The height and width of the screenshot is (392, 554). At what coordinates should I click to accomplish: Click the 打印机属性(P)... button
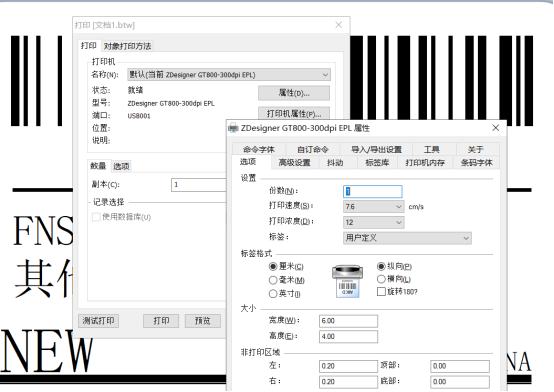pyautogui.click(x=294, y=113)
